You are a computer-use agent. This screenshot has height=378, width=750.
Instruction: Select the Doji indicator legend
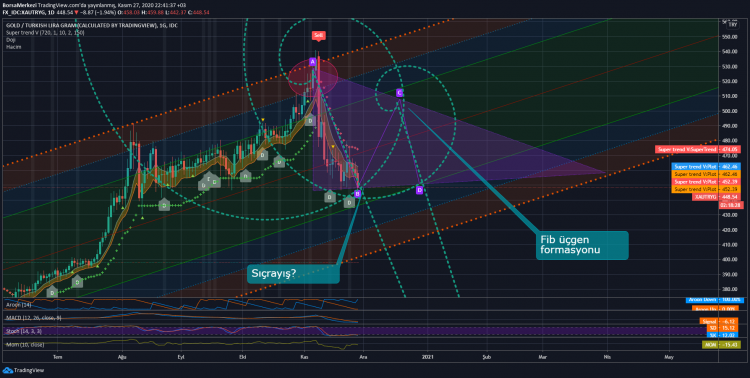(11, 40)
